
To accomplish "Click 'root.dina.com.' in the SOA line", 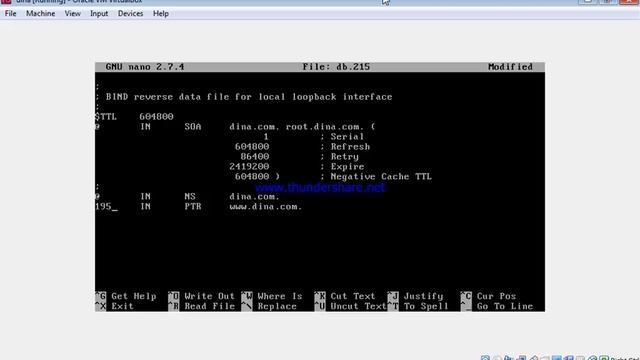I will tap(324, 127).
